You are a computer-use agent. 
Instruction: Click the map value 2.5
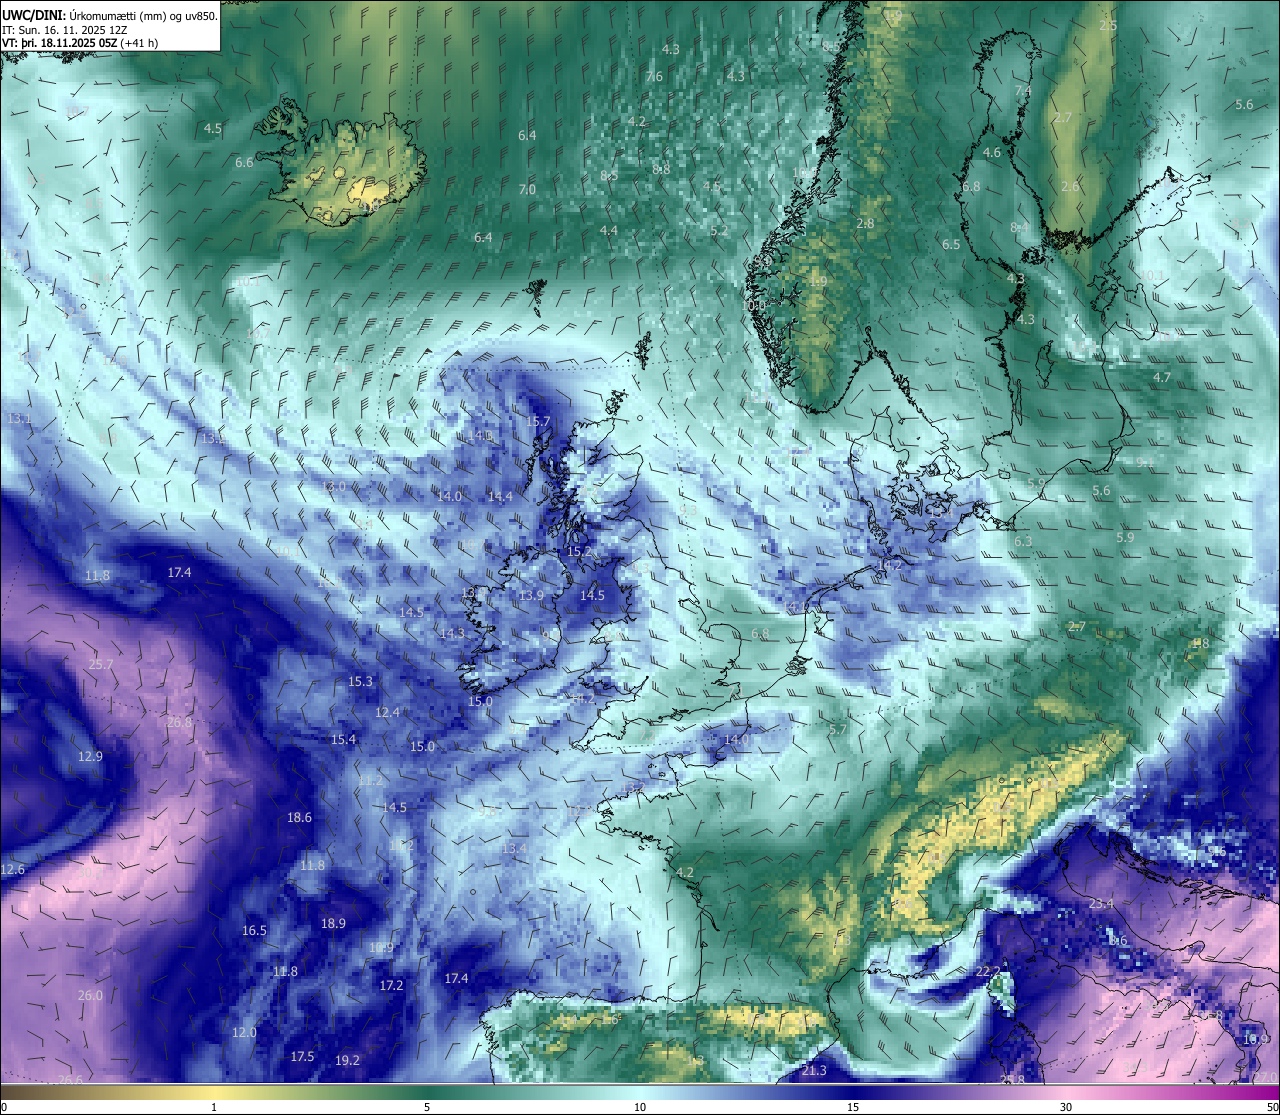[x=1107, y=25]
